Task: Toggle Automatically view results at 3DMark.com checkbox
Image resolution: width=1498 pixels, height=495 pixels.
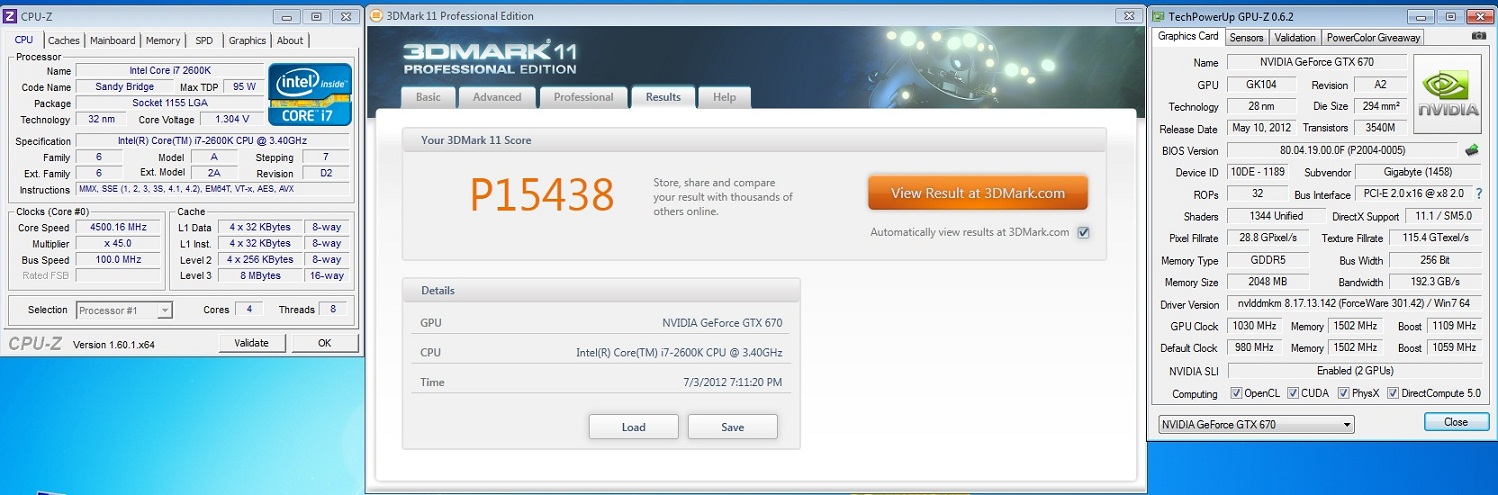Action: click(1084, 233)
